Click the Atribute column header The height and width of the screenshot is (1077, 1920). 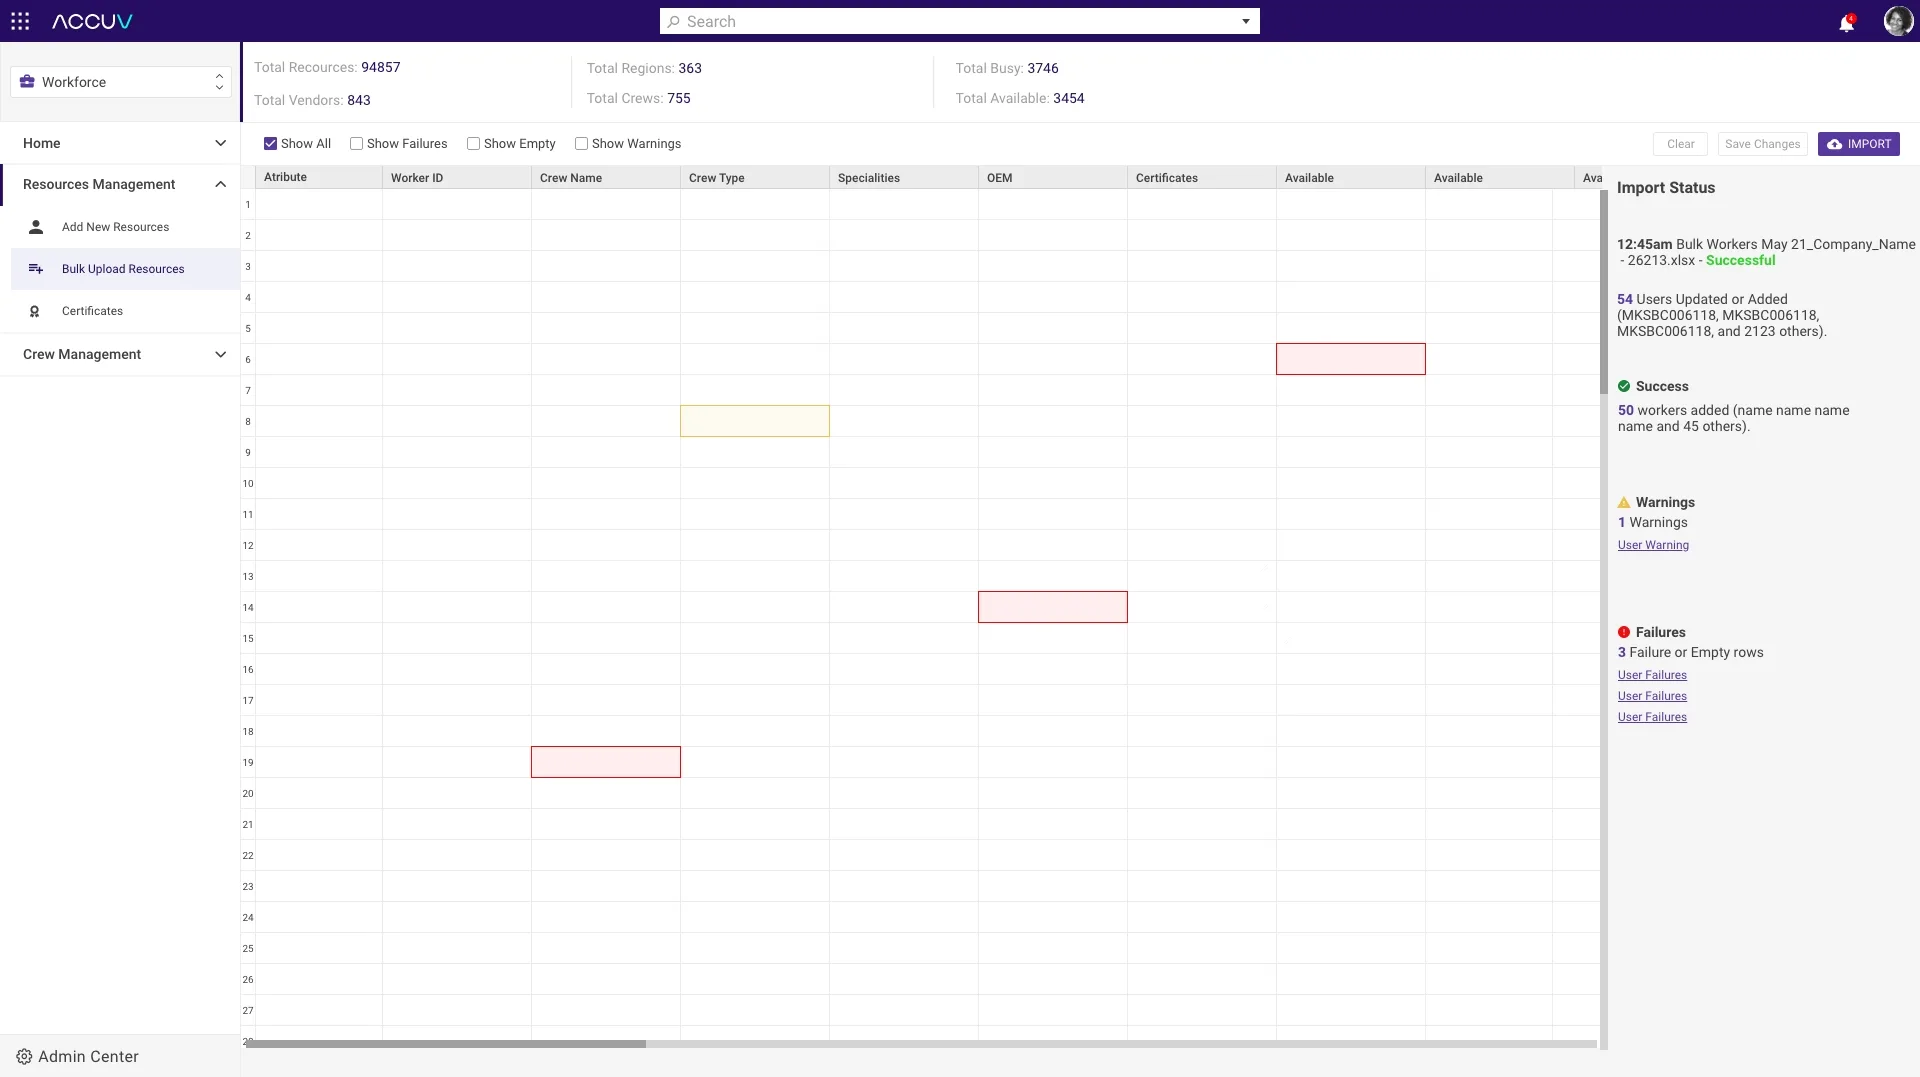click(318, 177)
